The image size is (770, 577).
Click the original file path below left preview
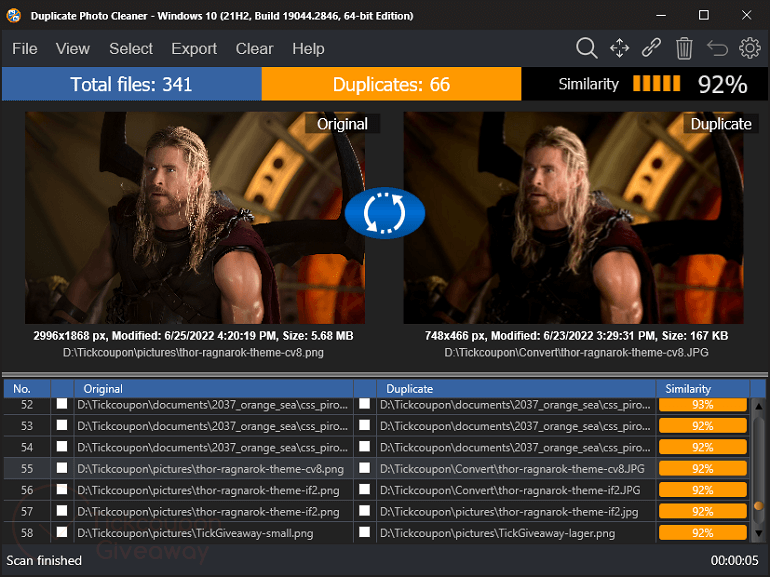click(x=193, y=353)
